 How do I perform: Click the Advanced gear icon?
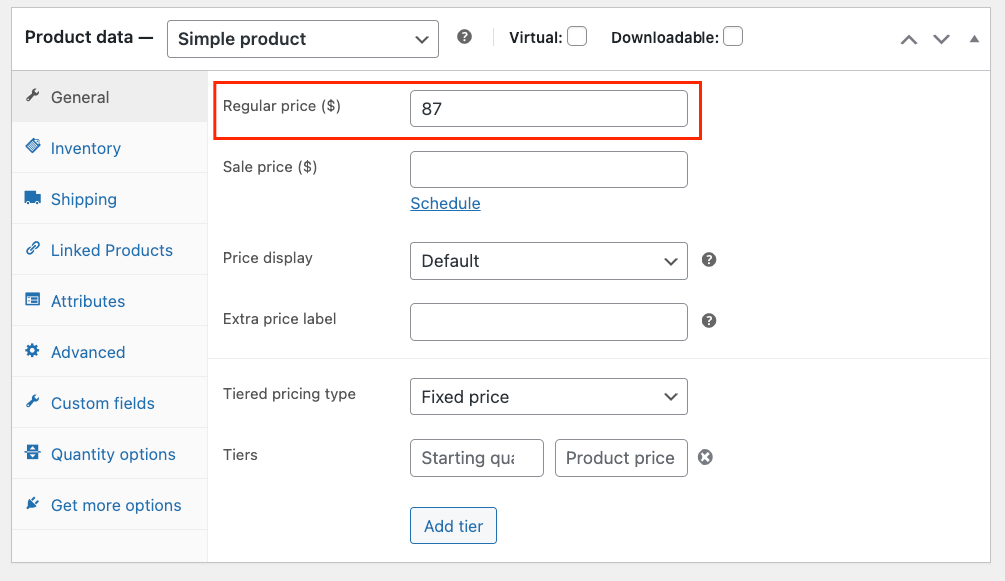pos(33,350)
